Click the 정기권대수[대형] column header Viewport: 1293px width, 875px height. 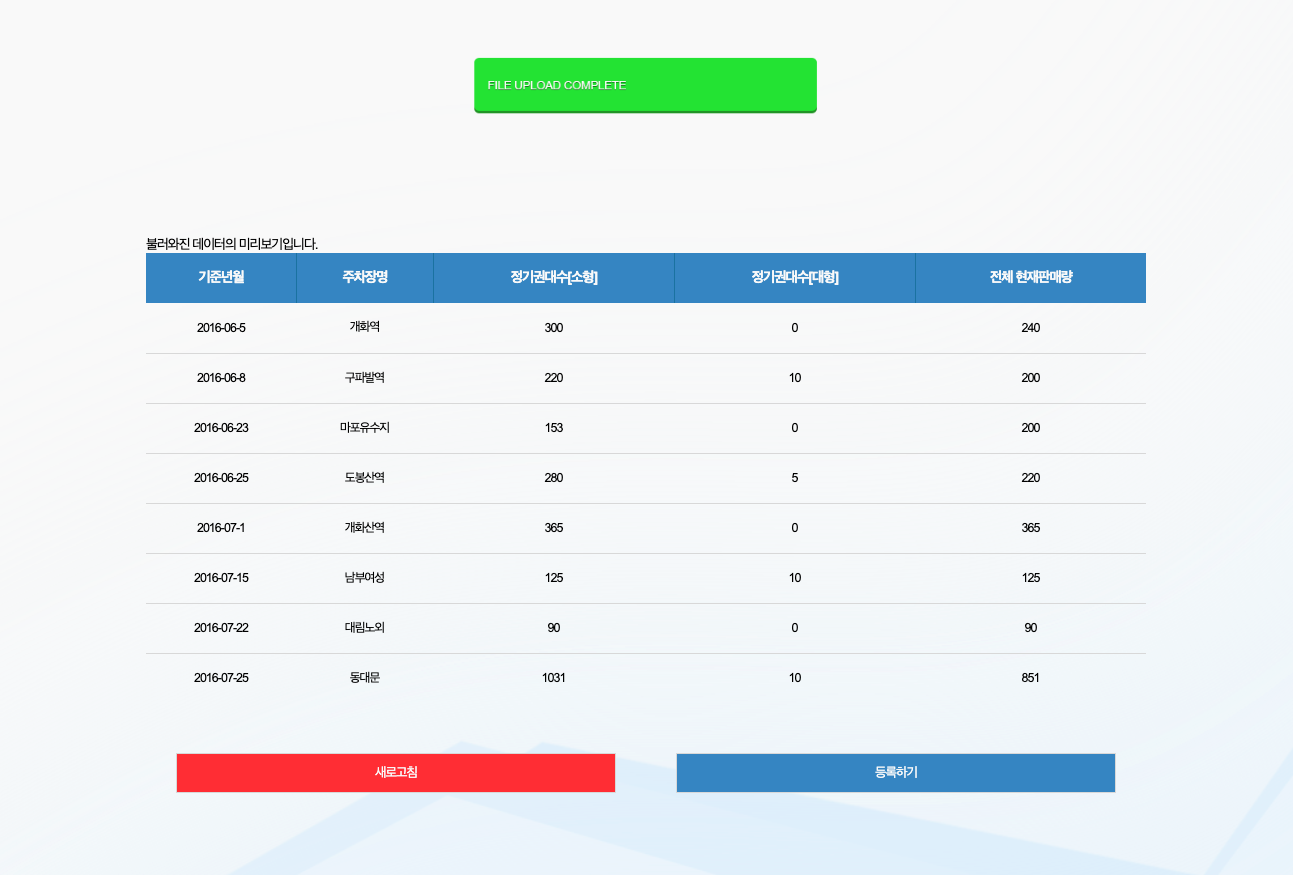pos(795,278)
